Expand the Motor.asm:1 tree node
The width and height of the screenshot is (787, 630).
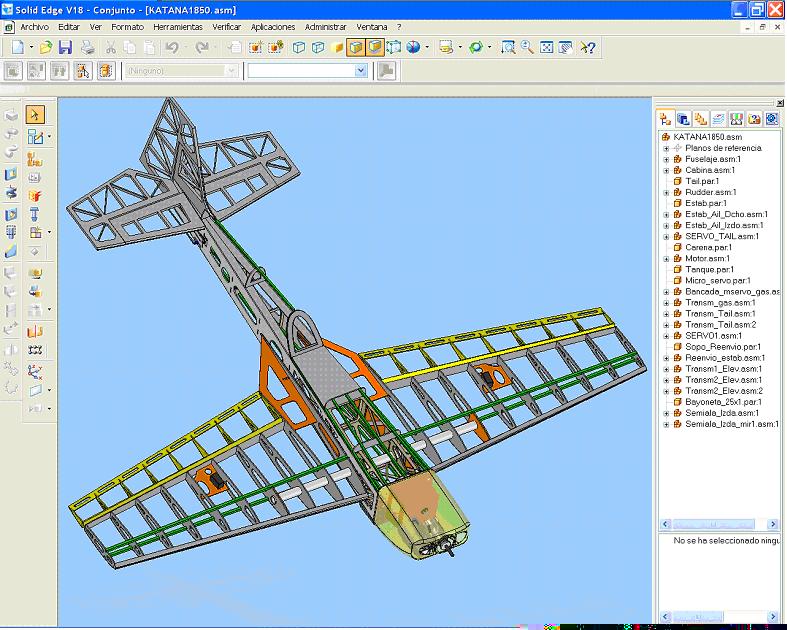666,258
